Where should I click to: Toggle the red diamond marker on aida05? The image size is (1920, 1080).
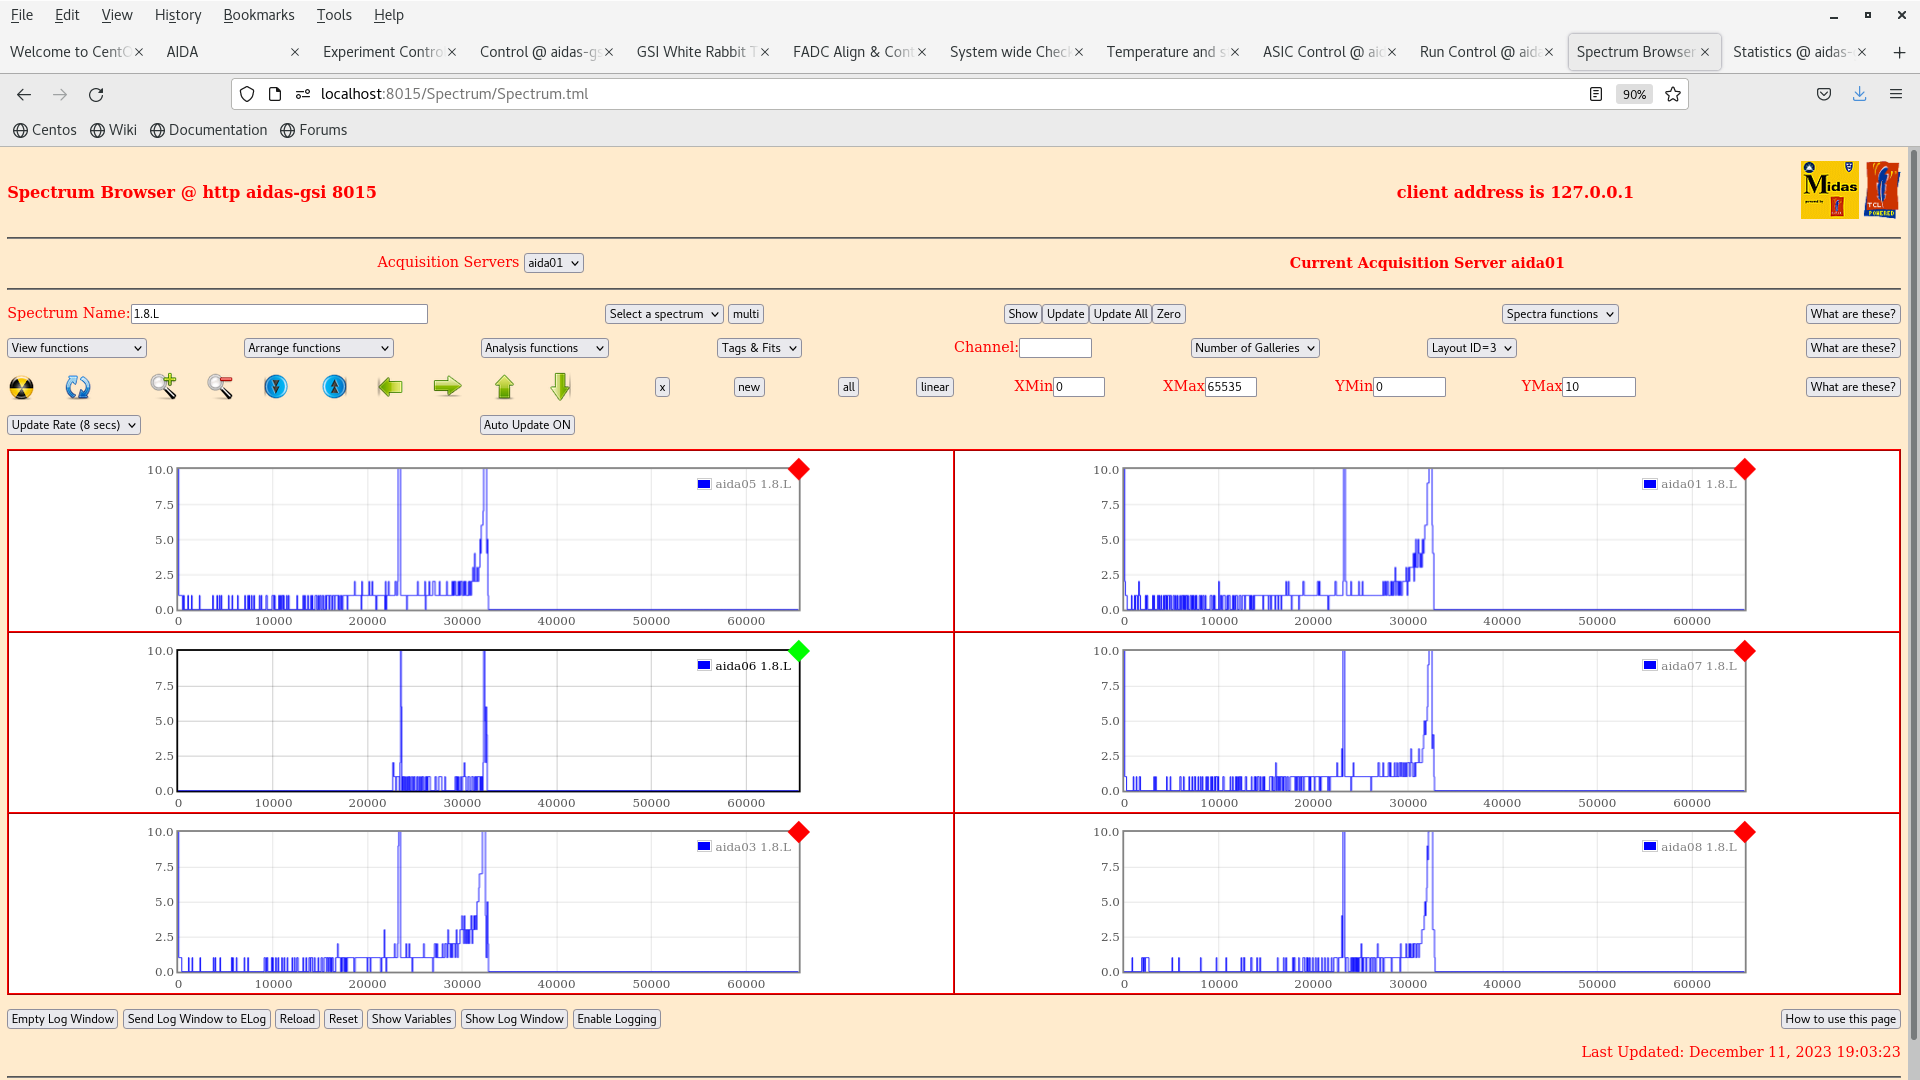point(798,469)
